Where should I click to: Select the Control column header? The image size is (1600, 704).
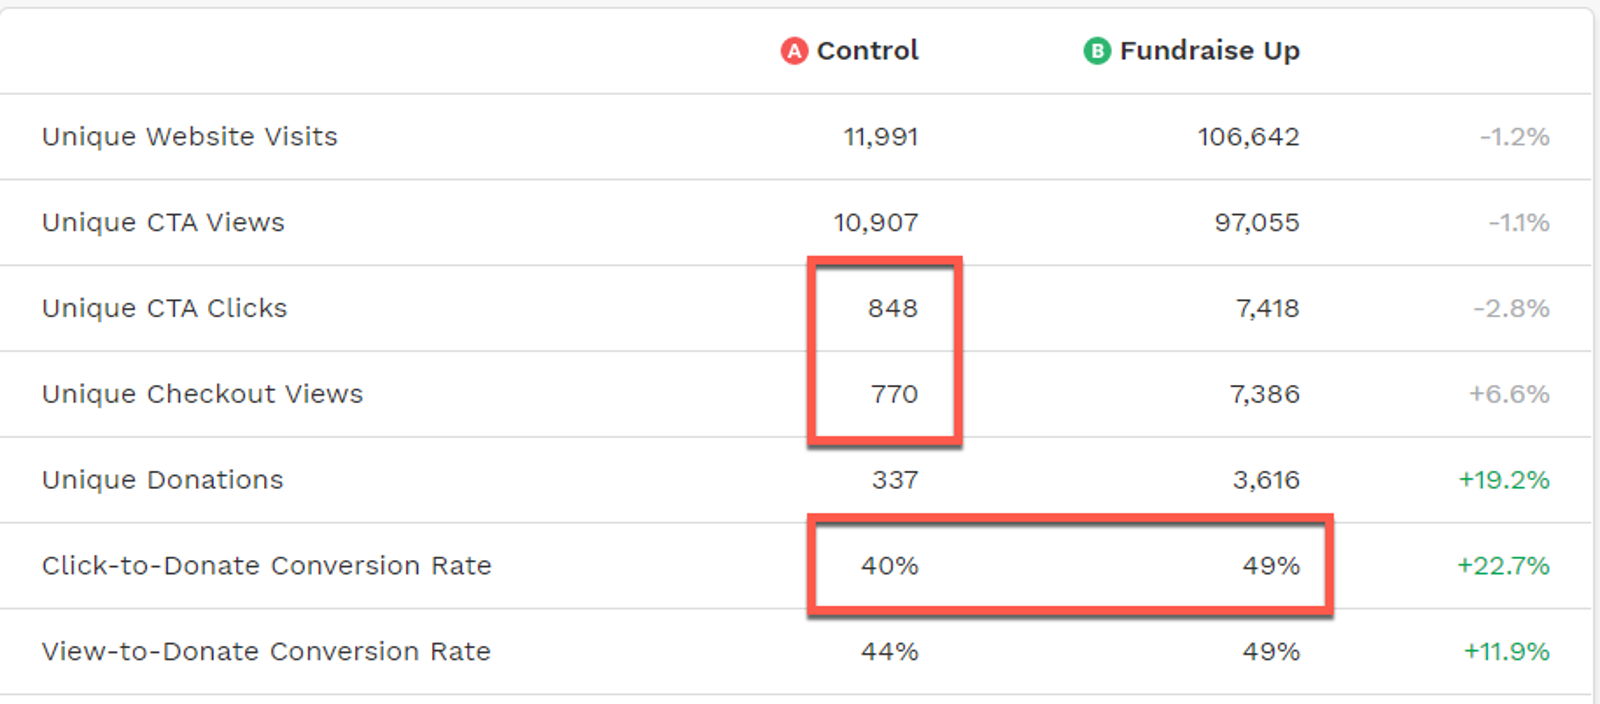867,51
